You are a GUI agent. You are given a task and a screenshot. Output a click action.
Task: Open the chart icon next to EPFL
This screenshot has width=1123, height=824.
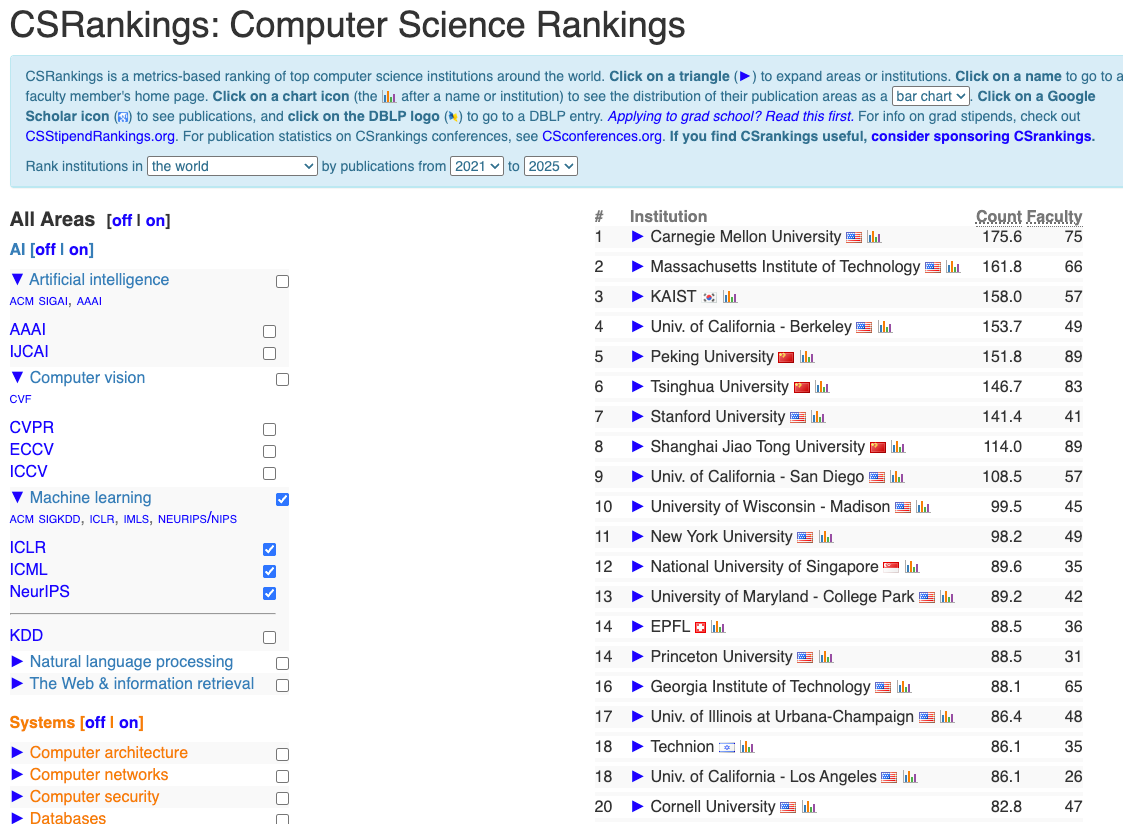click(718, 627)
